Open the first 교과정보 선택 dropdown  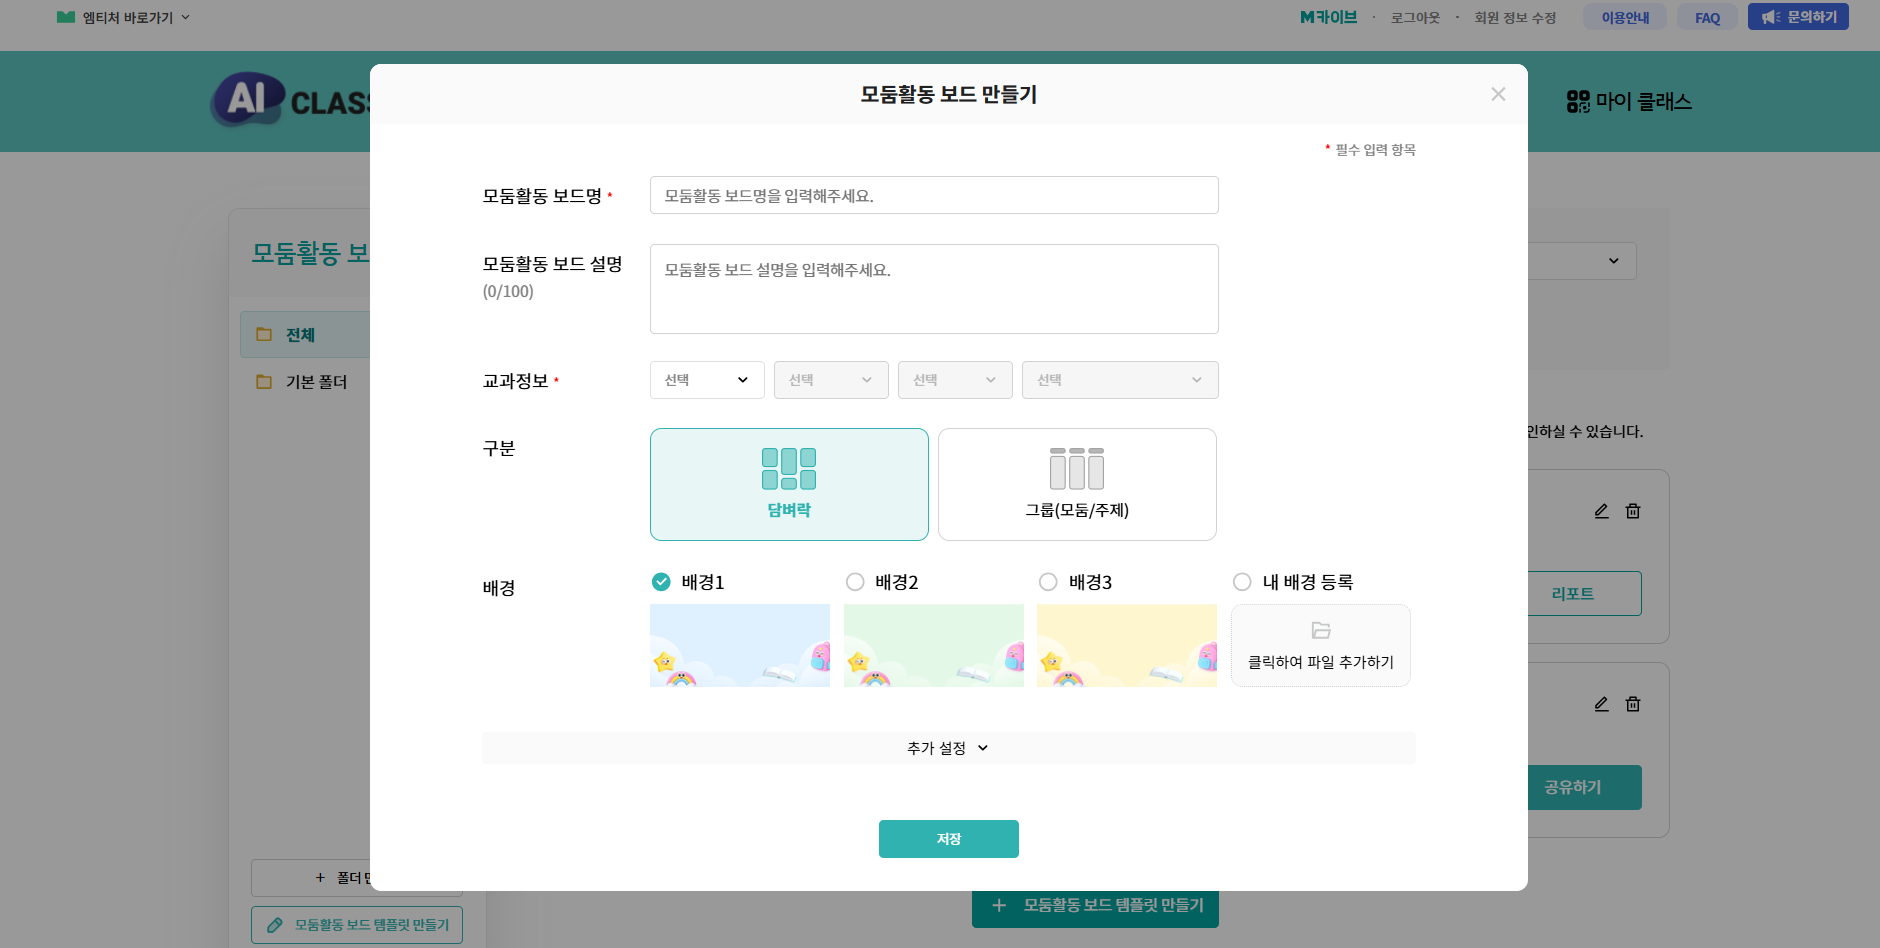707,380
